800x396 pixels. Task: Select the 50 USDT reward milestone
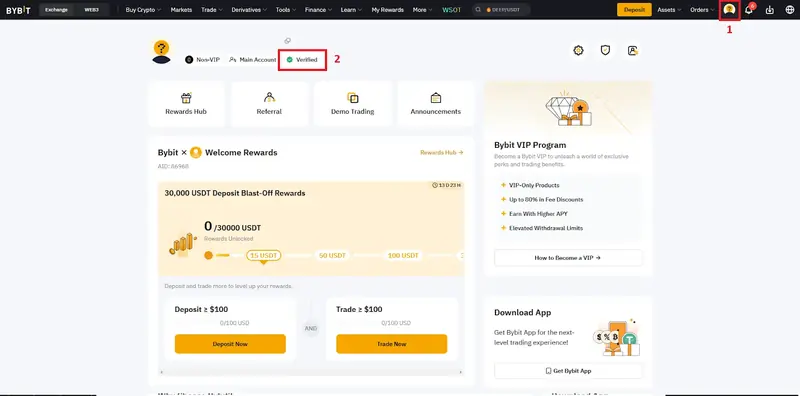332,255
